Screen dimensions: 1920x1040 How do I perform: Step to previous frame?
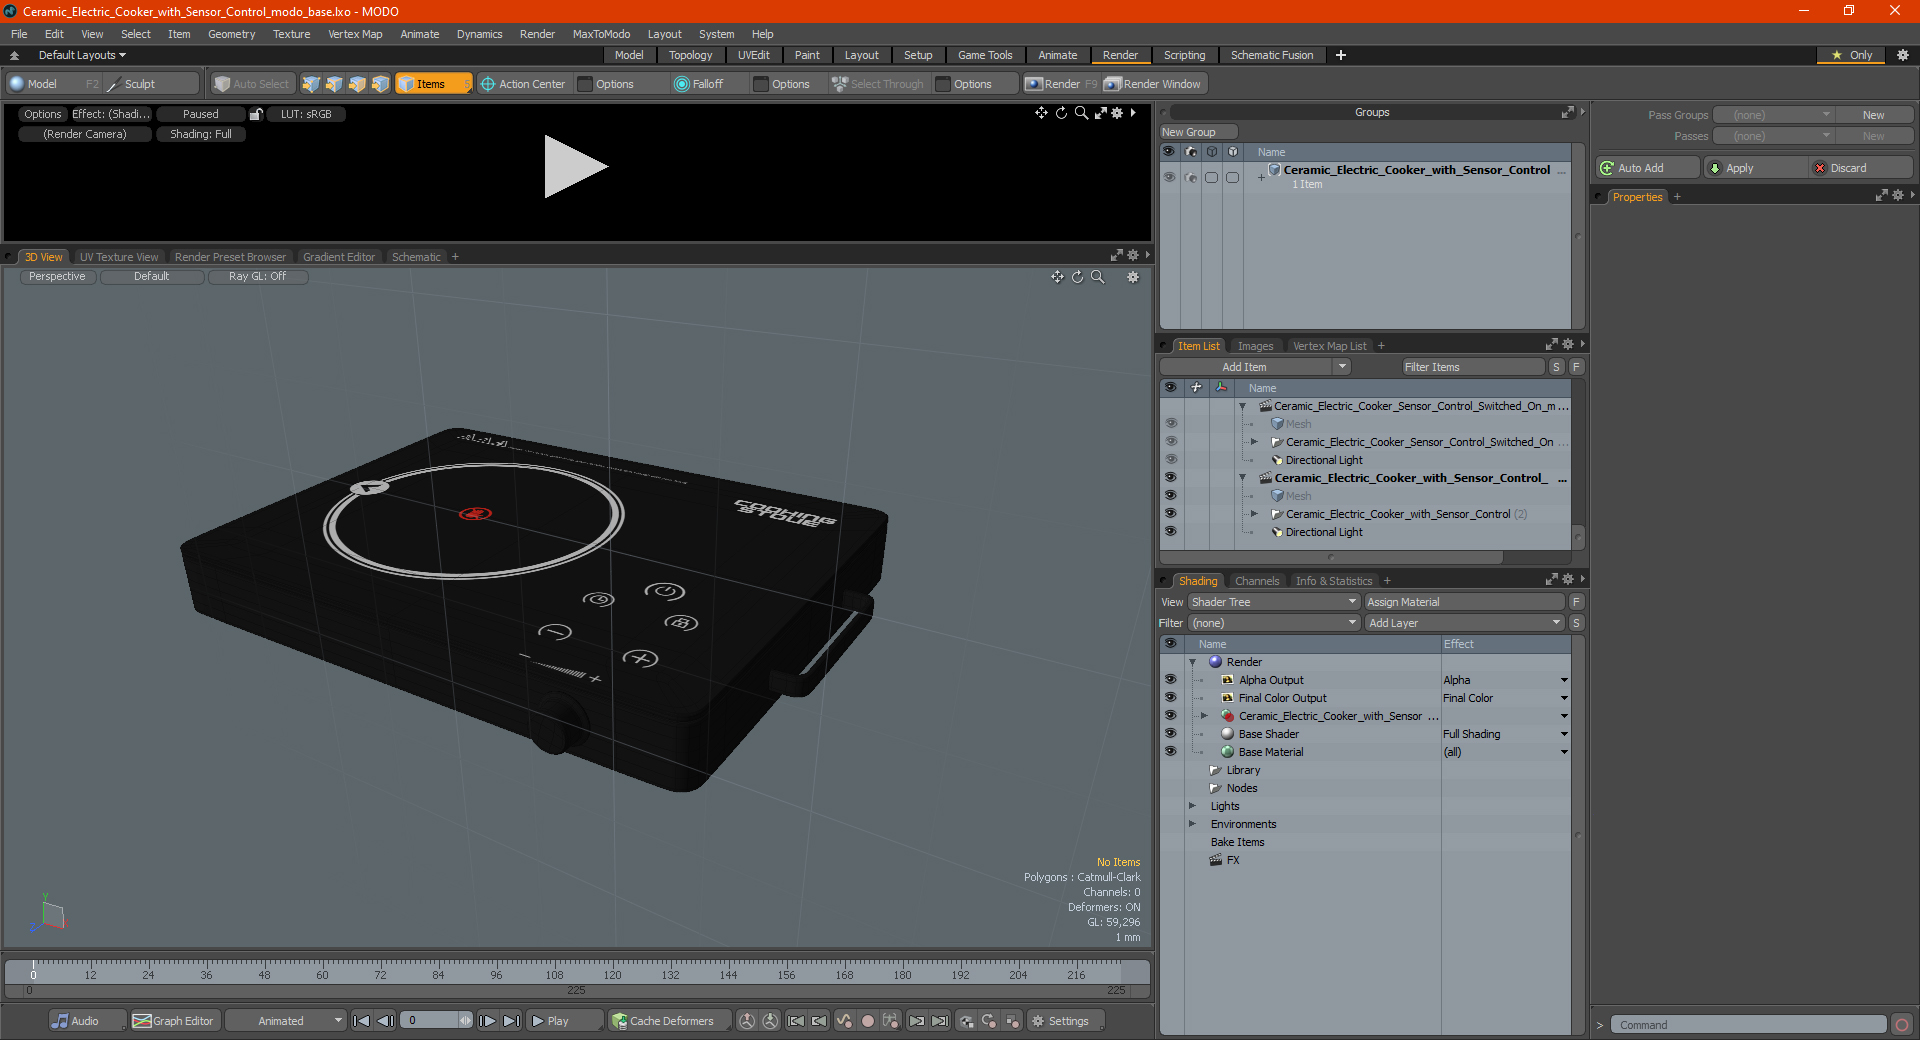[385, 1021]
